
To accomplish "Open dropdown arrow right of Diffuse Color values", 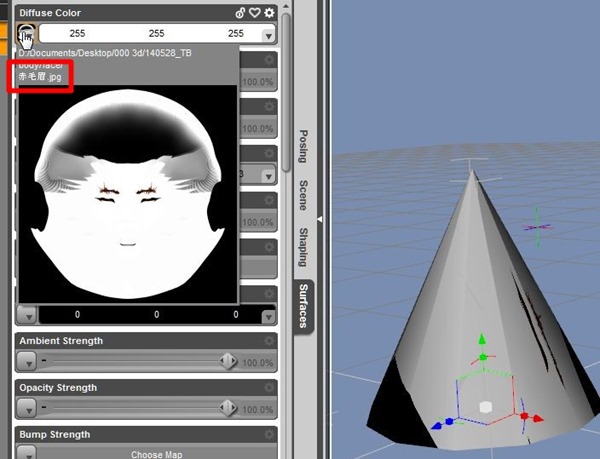I will tap(268, 35).
